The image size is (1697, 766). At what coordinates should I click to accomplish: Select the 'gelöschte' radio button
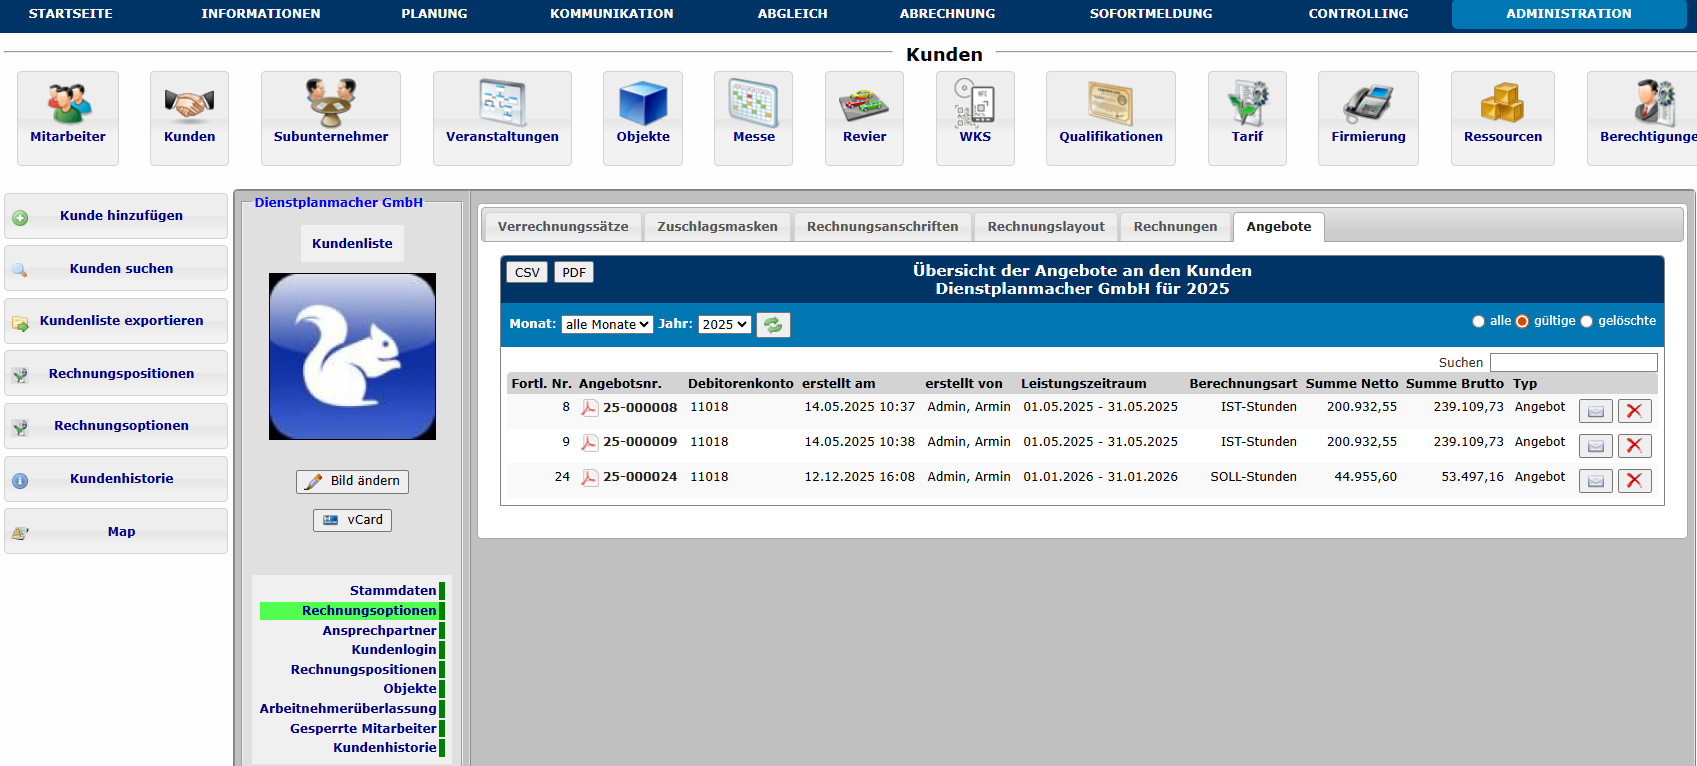tap(1586, 322)
